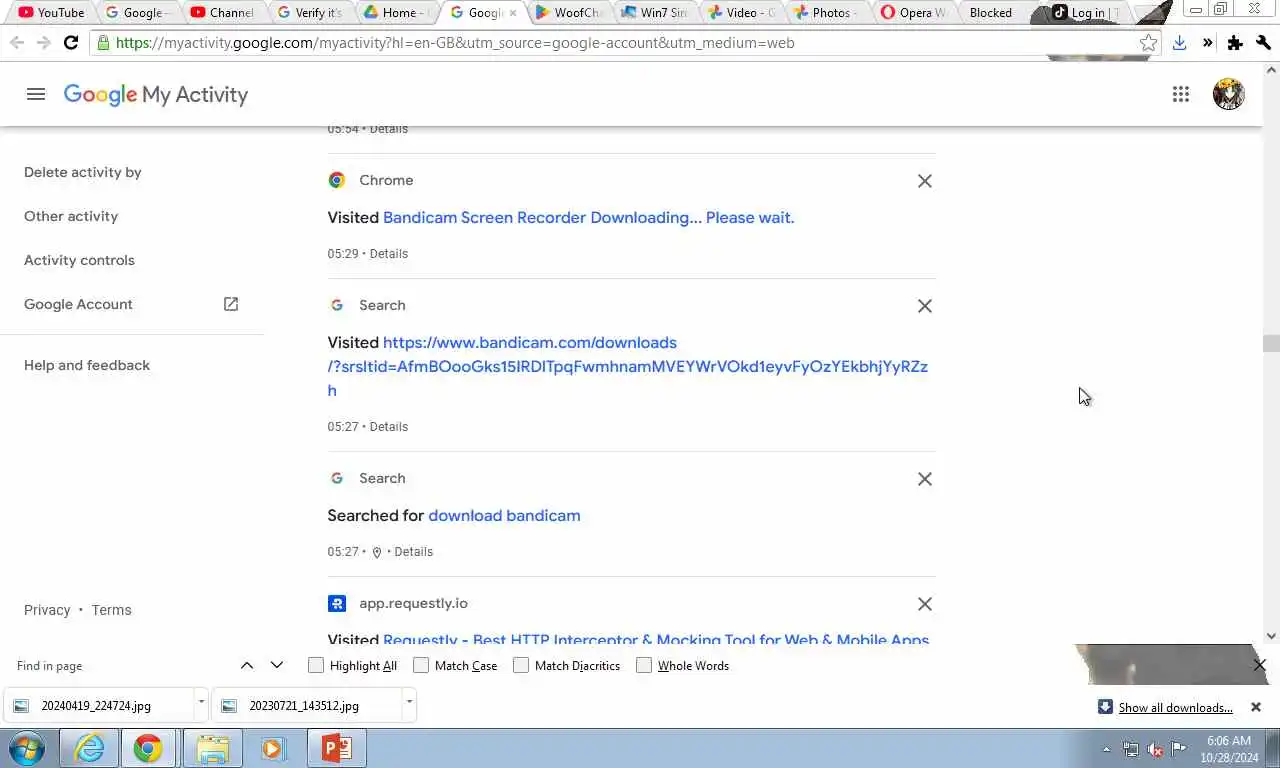Delete the app.requestly.io activity entry

925,604
